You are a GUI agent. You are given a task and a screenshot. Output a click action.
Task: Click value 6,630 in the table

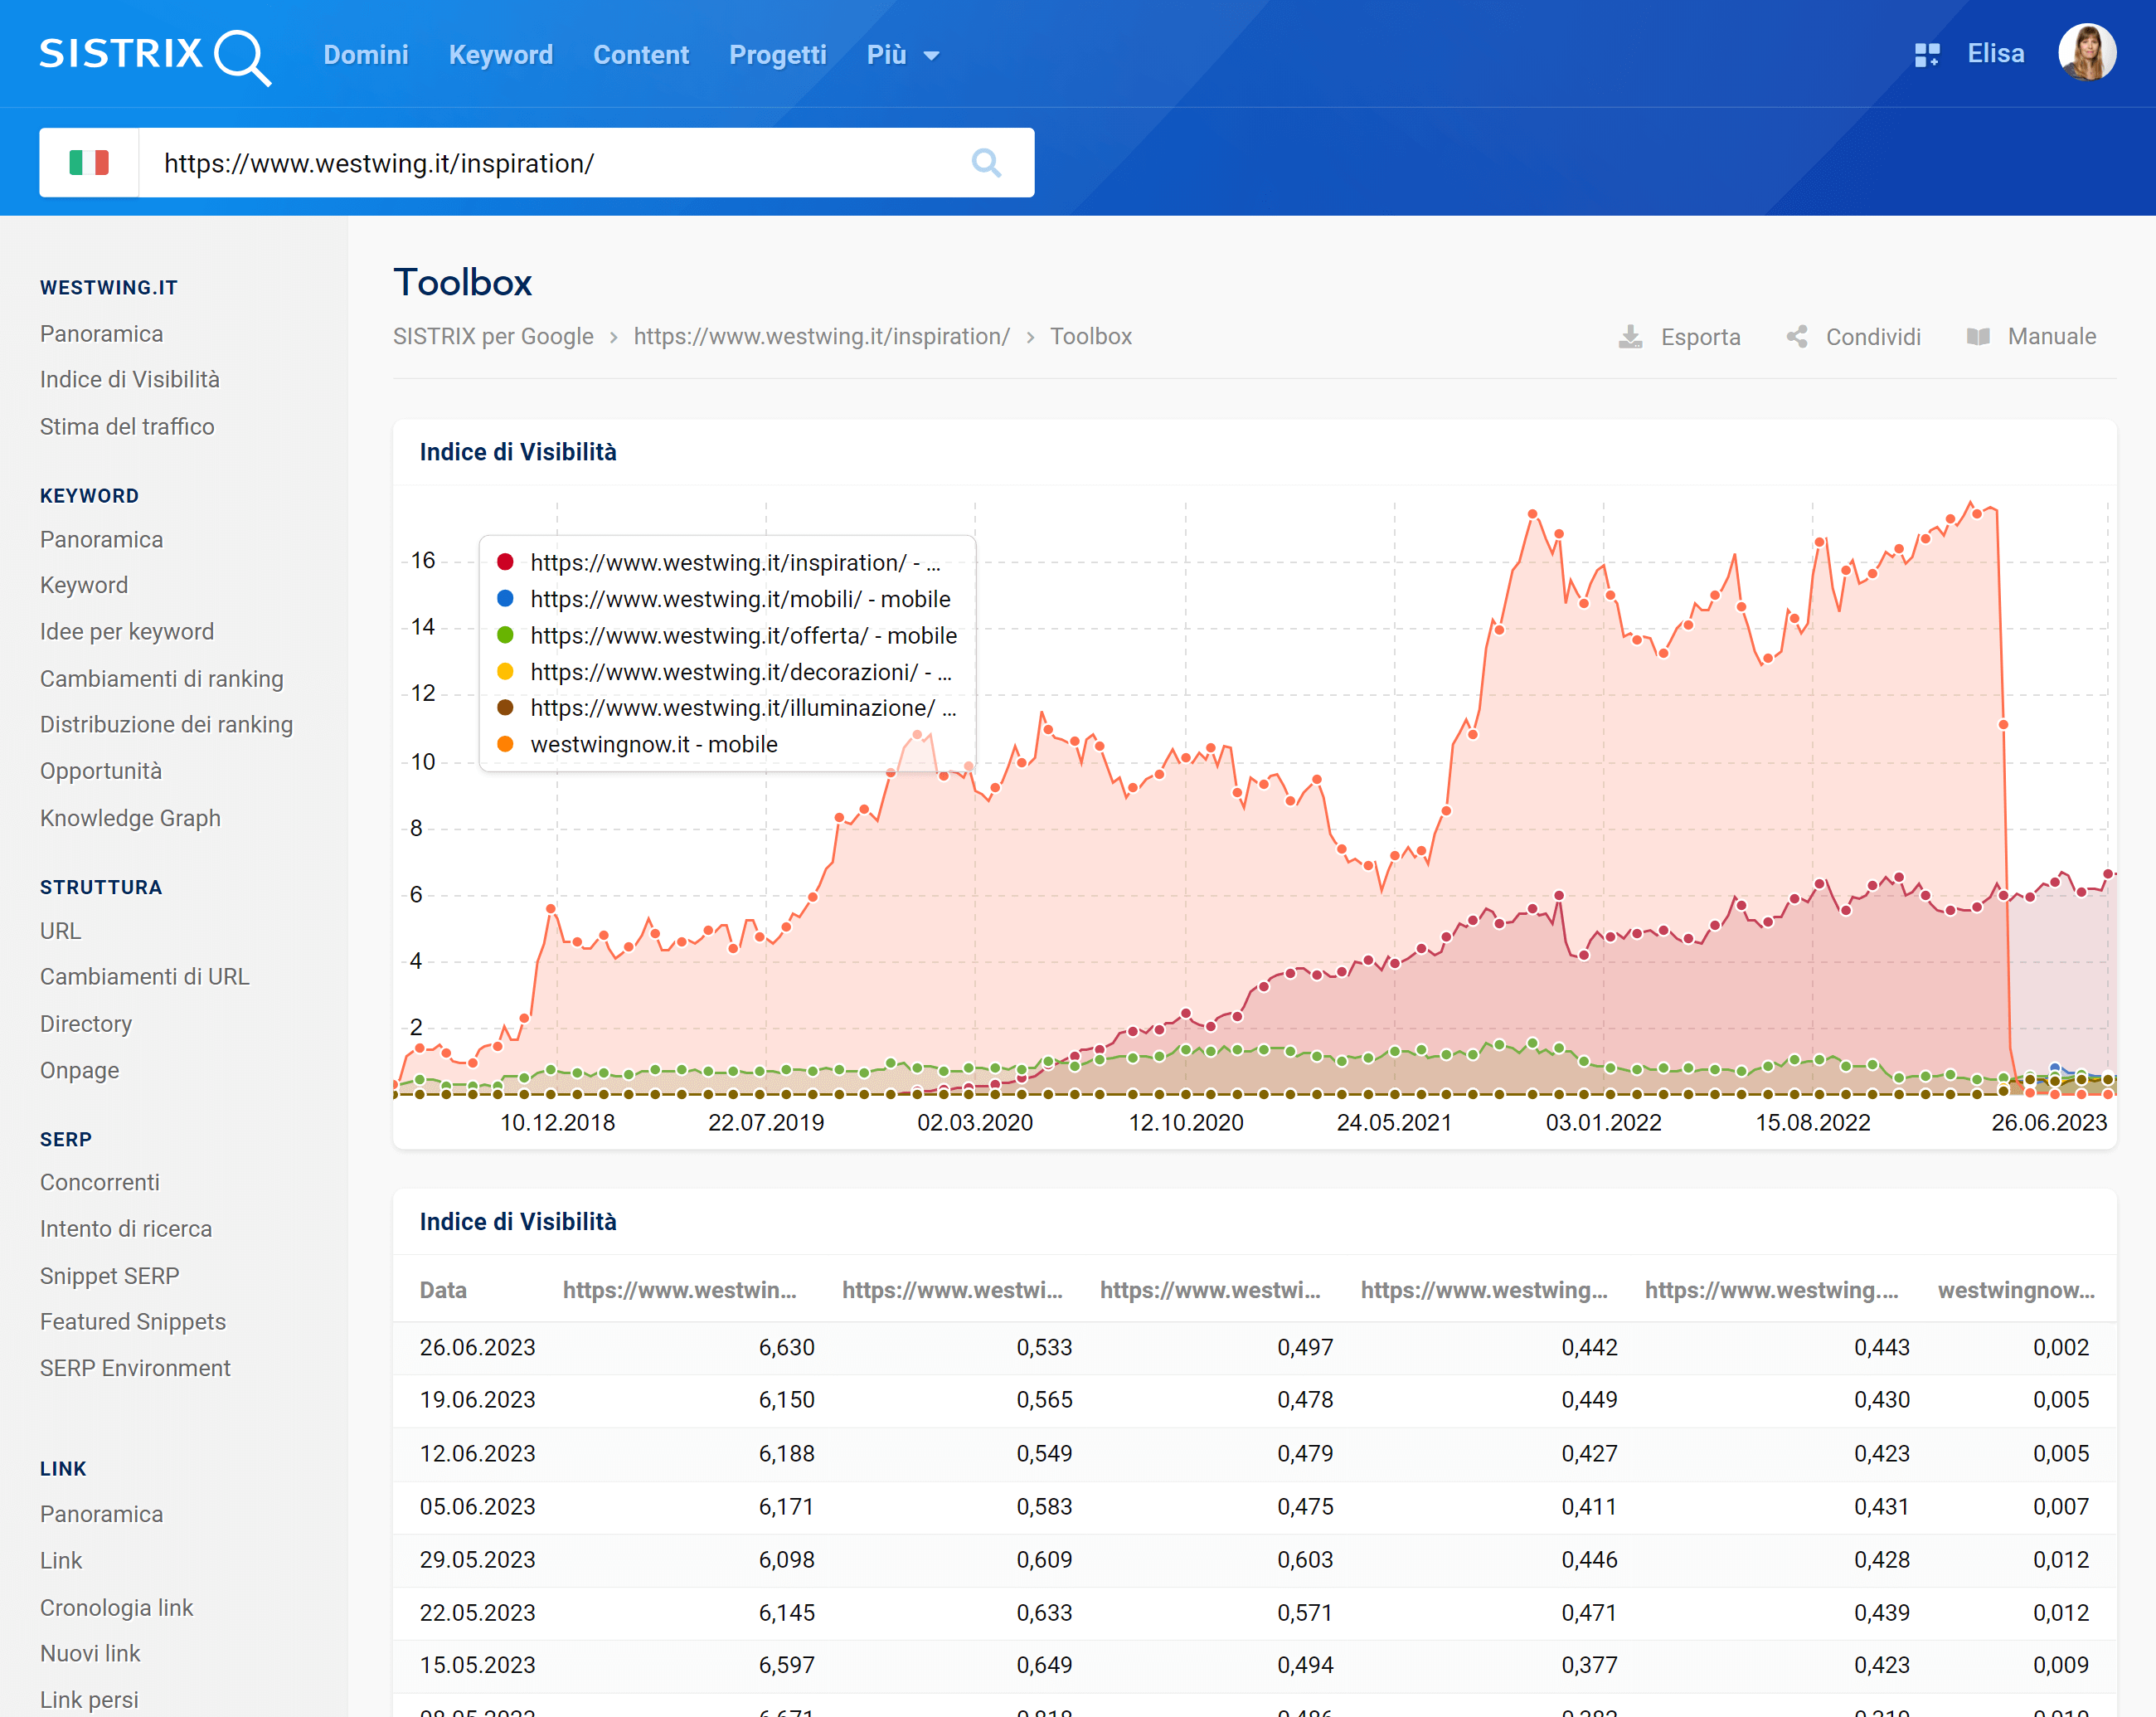coord(787,1348)
